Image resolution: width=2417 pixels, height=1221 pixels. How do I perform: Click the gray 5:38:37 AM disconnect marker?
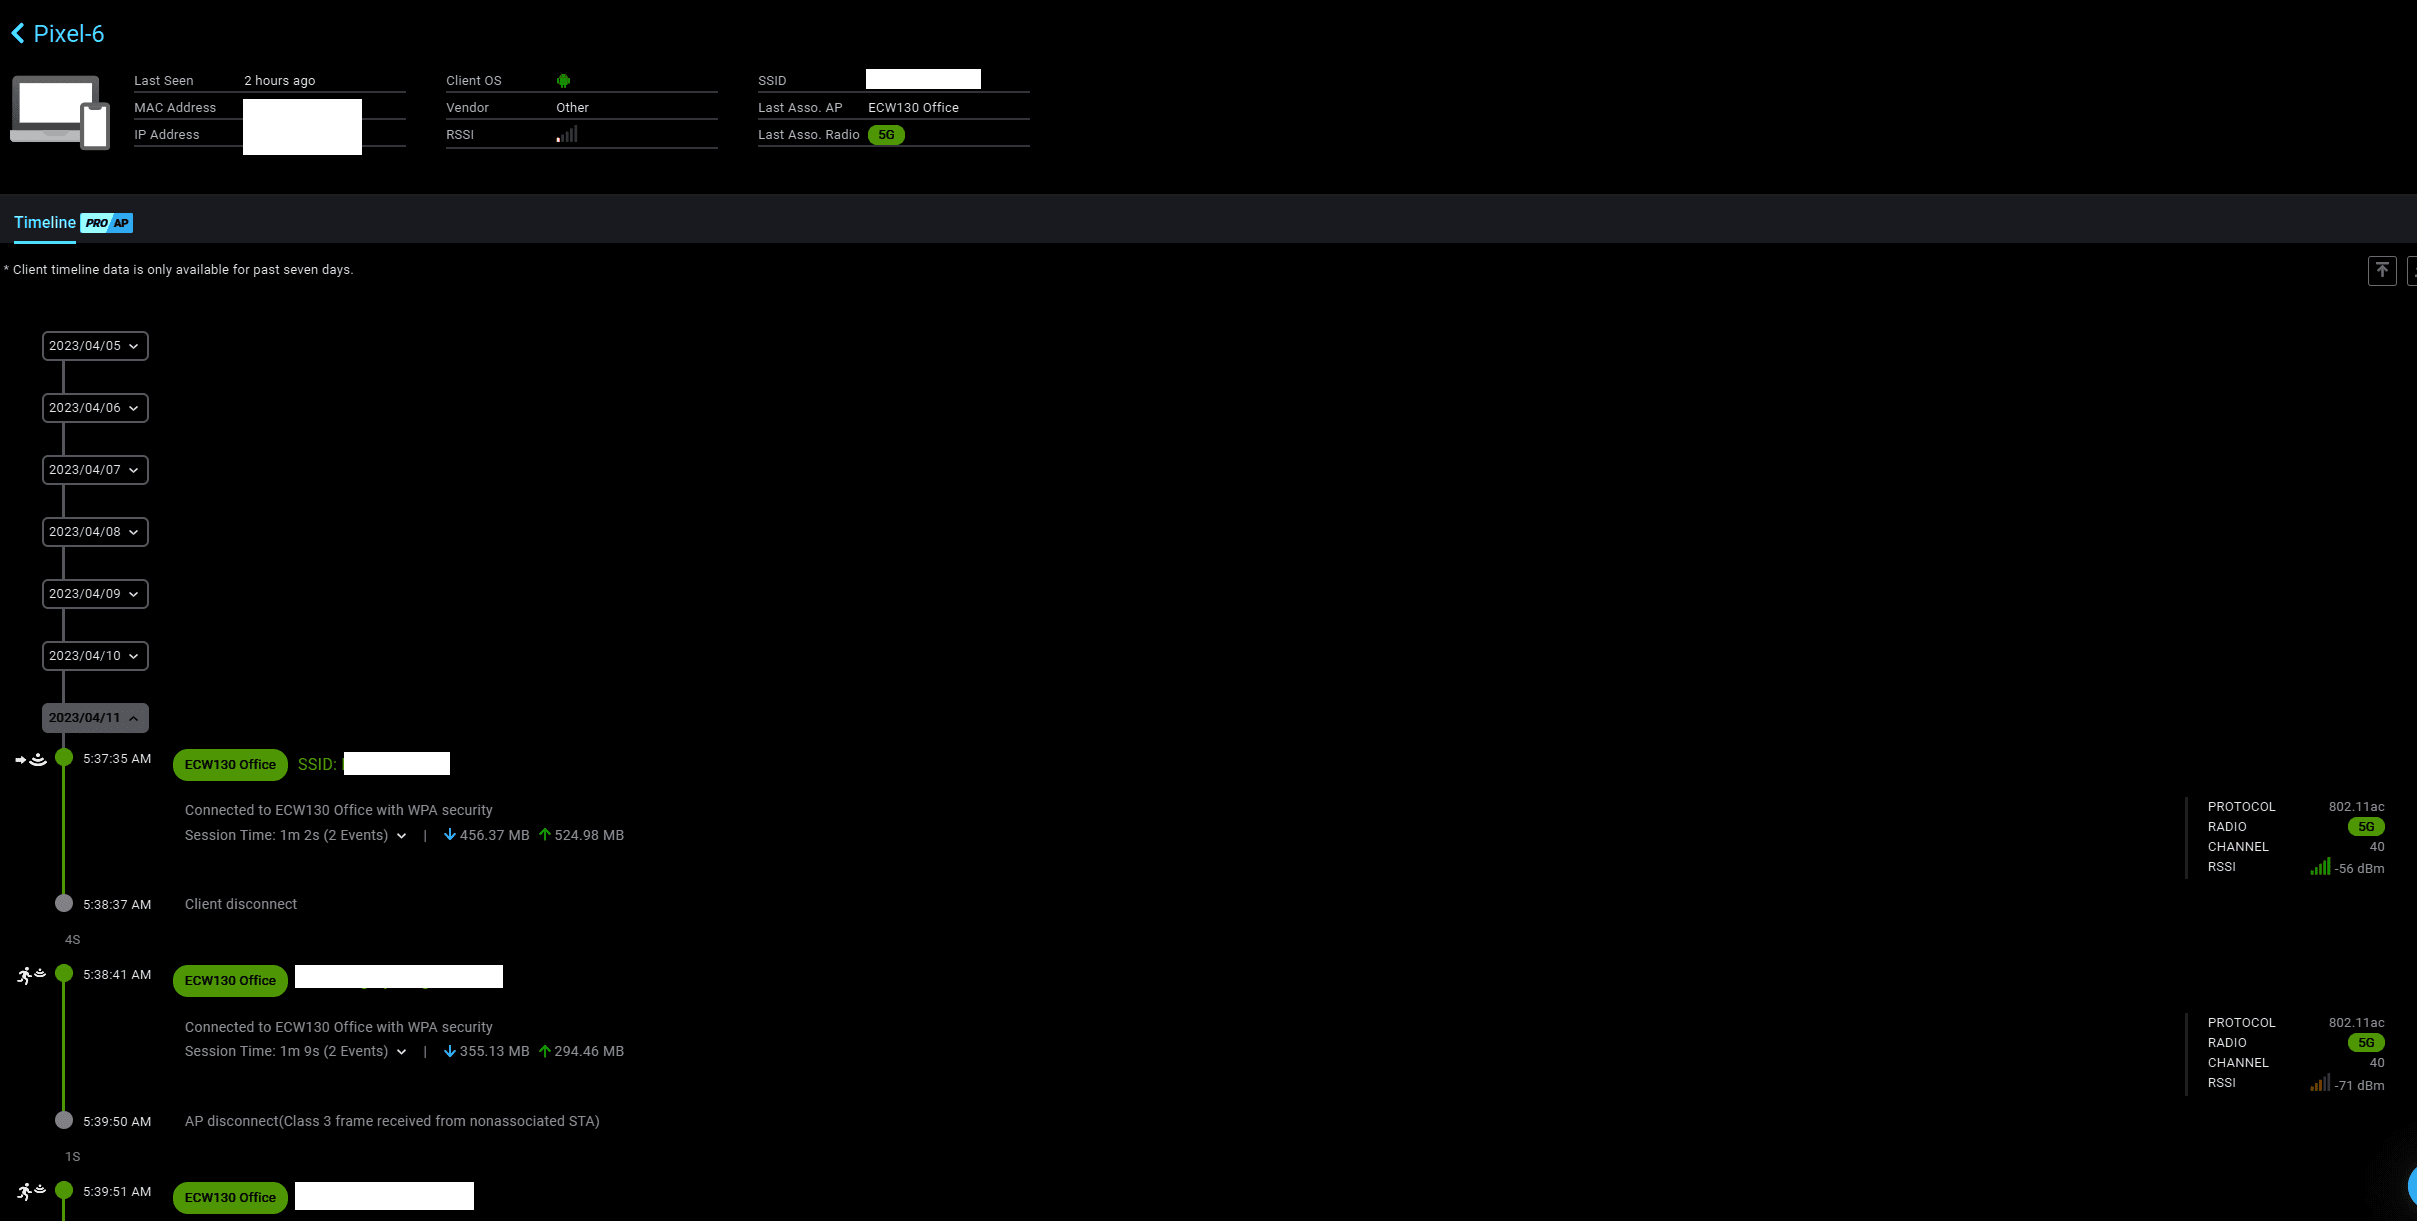64,904
